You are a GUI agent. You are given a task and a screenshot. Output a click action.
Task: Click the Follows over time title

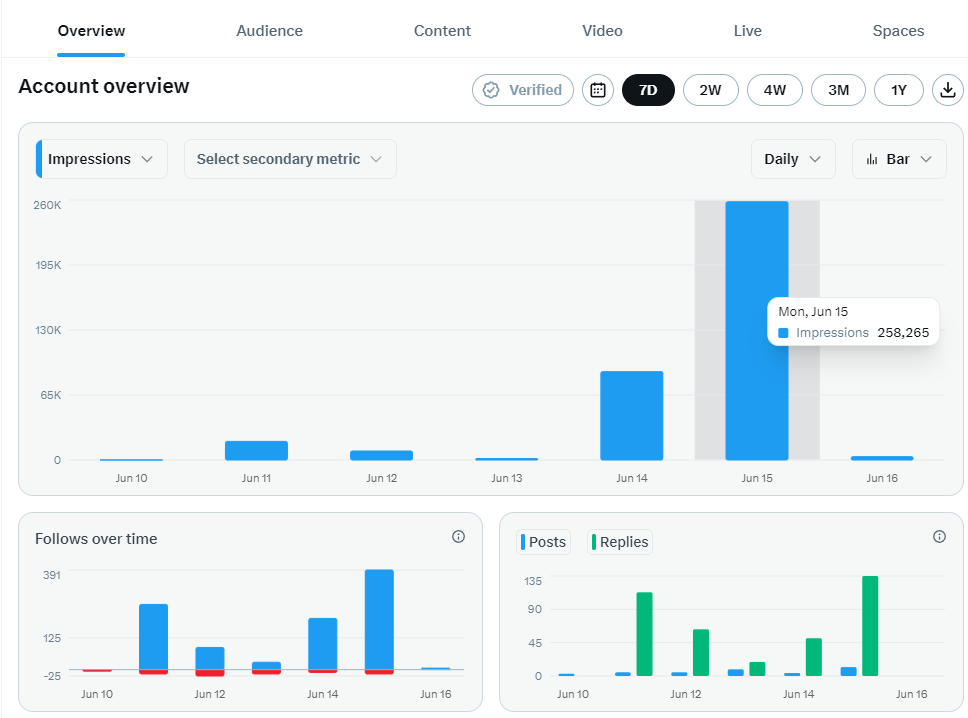[x=96, y=539]
